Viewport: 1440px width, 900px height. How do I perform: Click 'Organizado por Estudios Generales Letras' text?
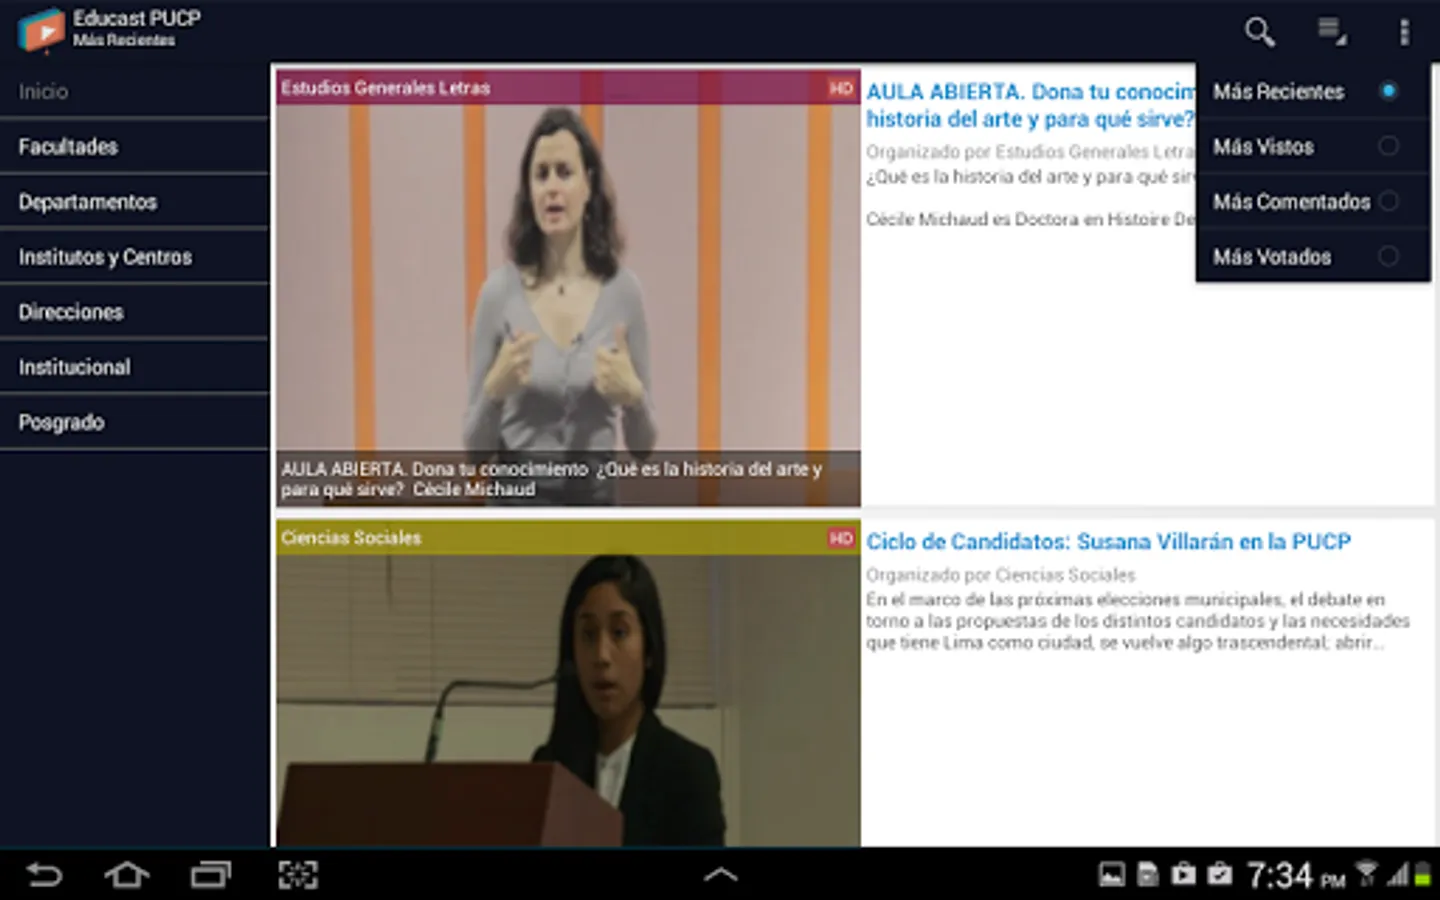pos(1031,152)
